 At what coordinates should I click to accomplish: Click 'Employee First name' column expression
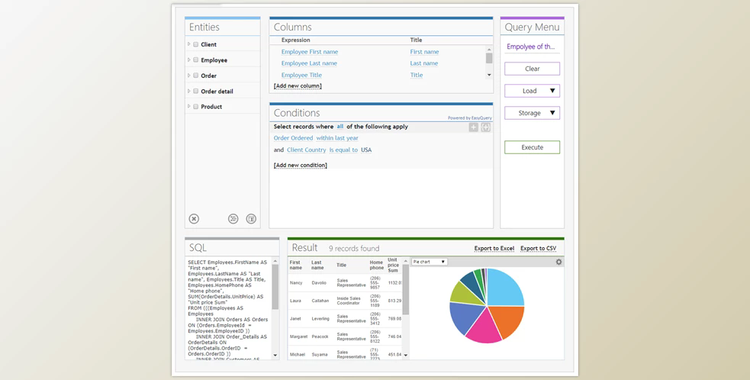(309, 52)
